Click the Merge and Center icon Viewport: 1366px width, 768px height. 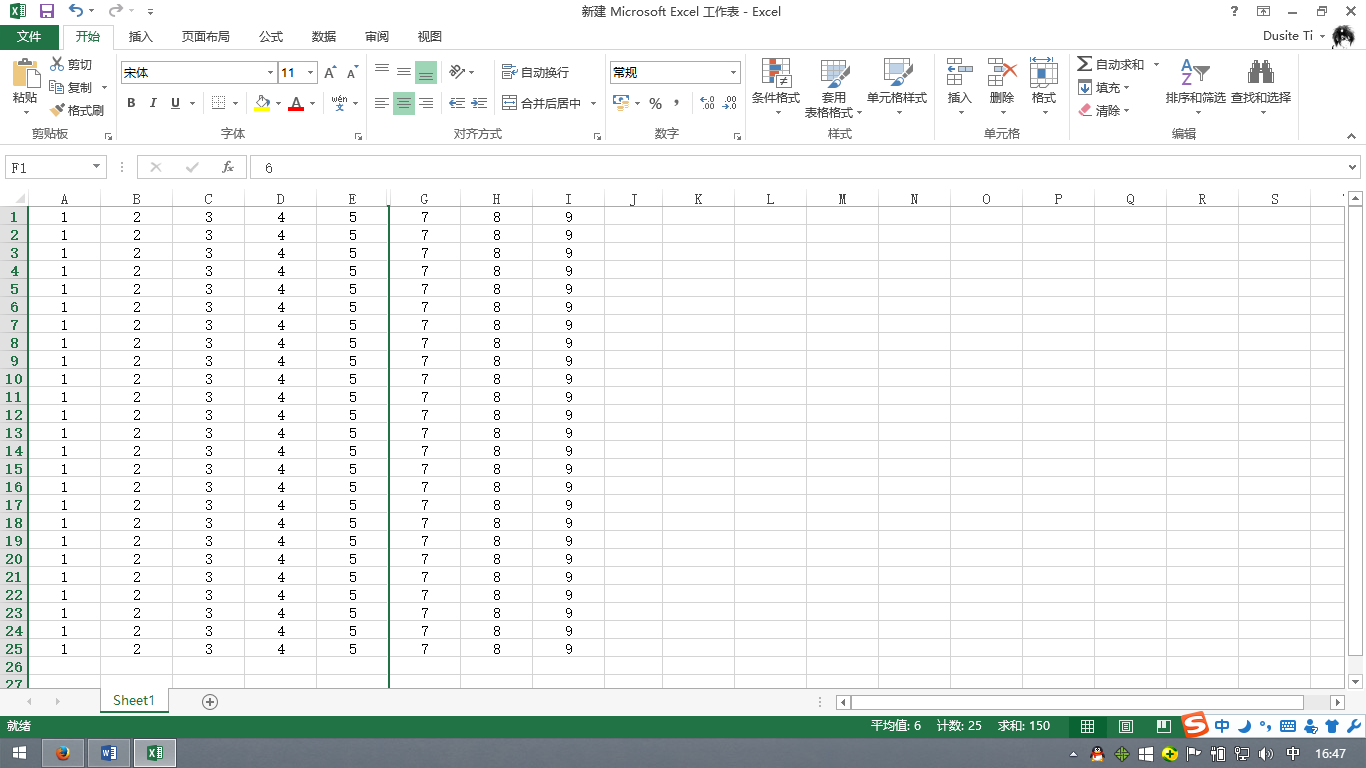pyautogui.click(x=510, y=103)
